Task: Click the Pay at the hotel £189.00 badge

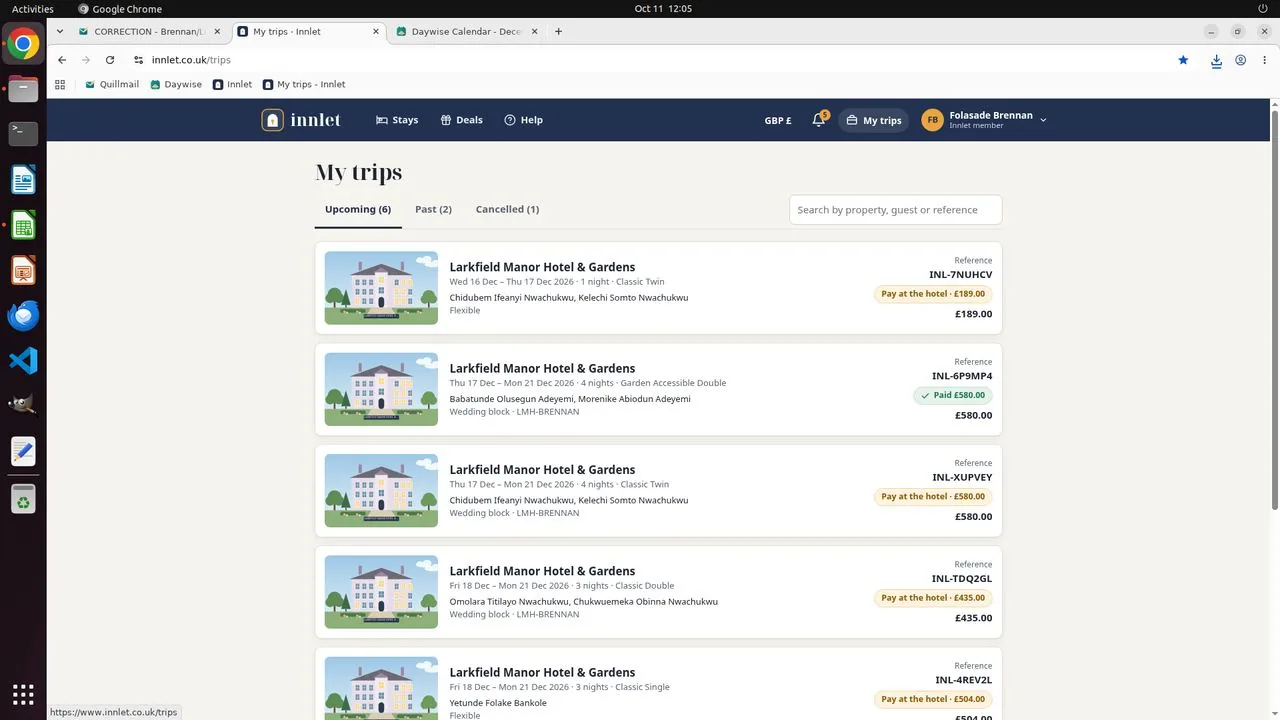Action: pos(933,294)
